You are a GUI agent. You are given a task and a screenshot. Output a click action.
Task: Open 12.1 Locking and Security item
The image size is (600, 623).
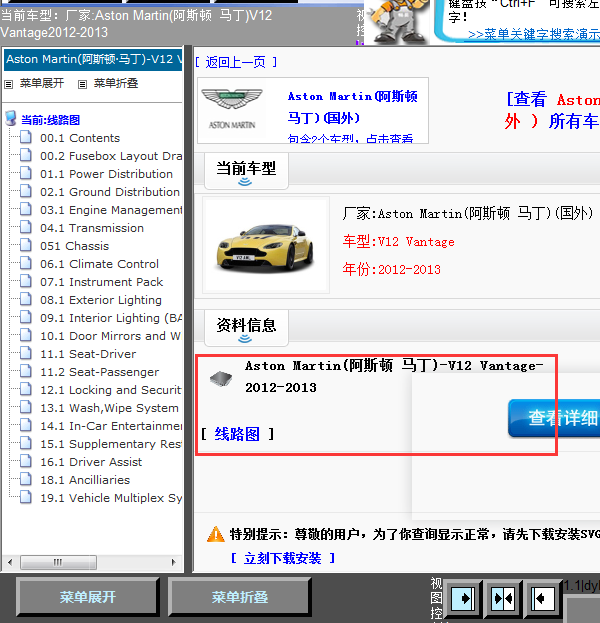coord(110,389)
